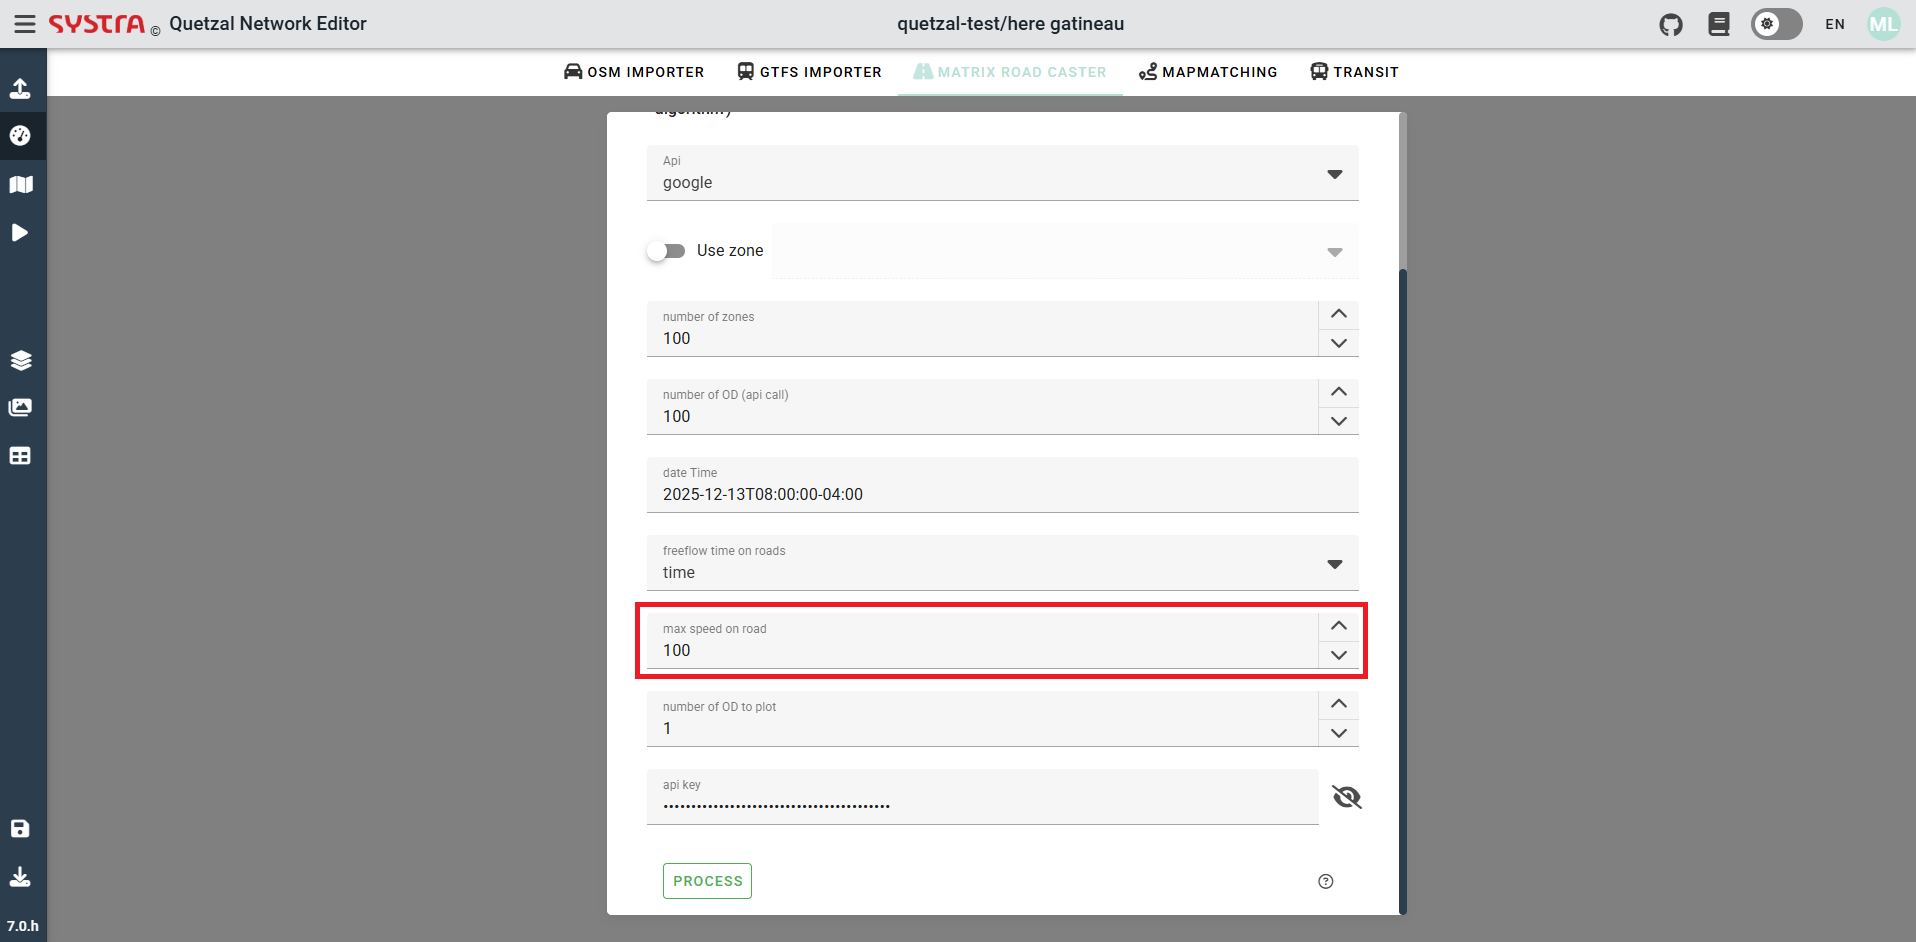Click the version label 7.0.h
The image size is (1916, 942).
coord(22,926)
